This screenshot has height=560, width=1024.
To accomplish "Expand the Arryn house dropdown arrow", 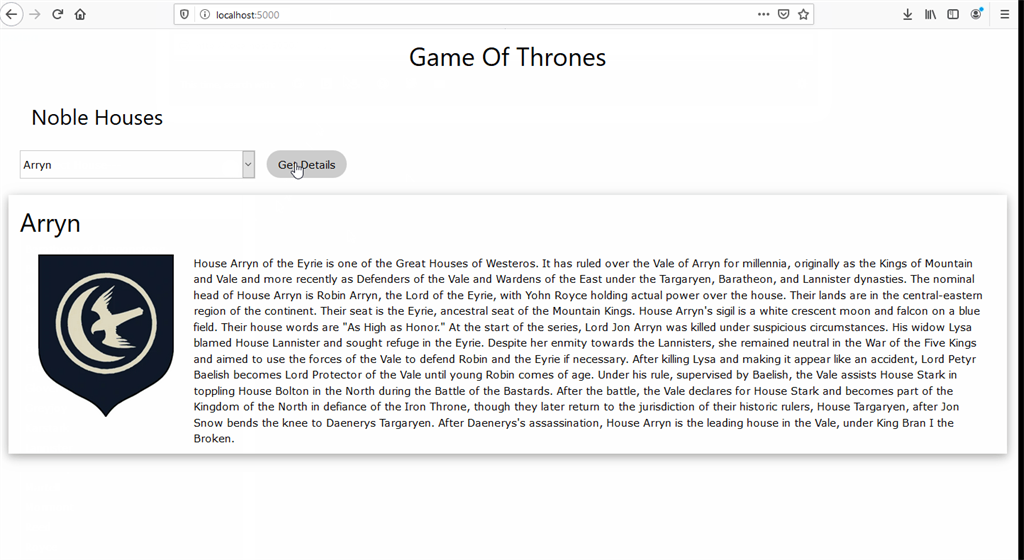I will tap(248, 164).
